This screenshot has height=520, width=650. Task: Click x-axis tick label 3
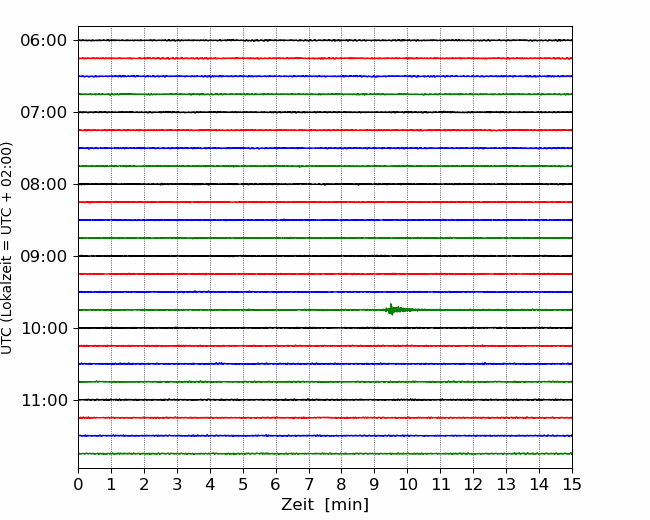[x=177, y=484]
